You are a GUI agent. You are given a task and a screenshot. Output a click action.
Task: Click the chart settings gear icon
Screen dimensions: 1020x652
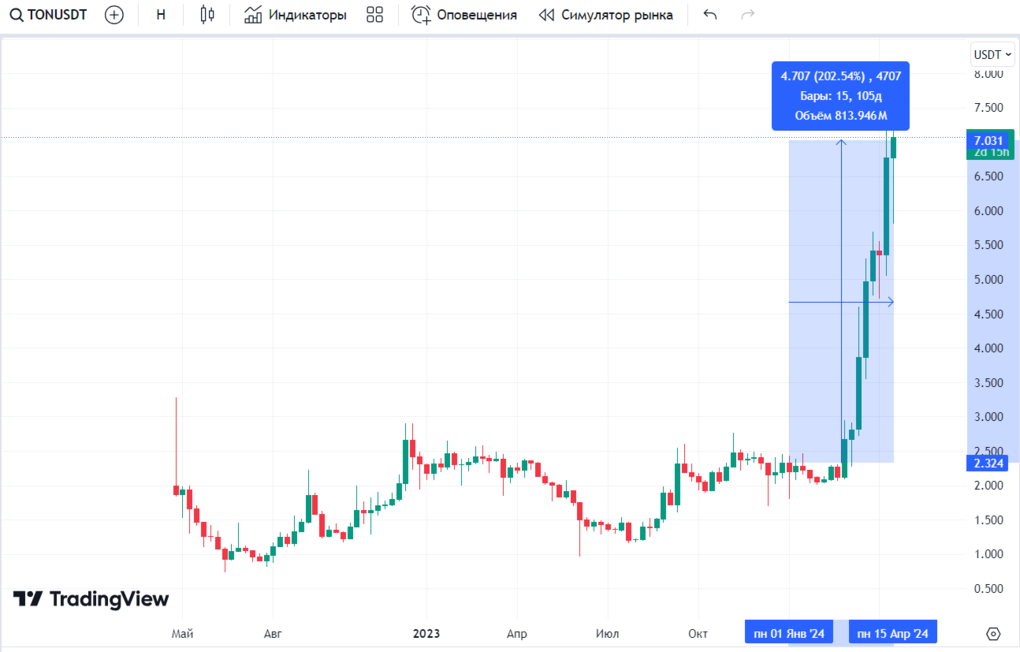point(993,634)
